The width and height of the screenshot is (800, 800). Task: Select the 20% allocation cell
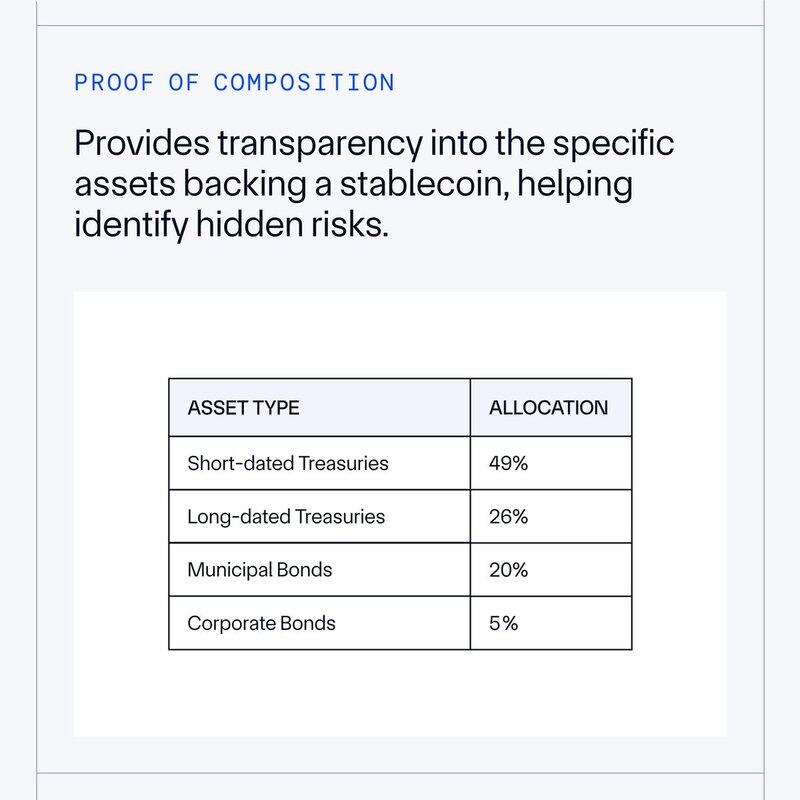[508, 570]
